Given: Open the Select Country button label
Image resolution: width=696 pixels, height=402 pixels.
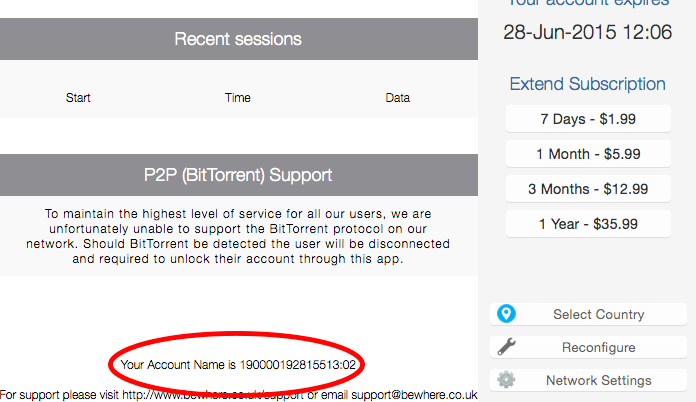Looking at the screenshot, I should [598, 314].
